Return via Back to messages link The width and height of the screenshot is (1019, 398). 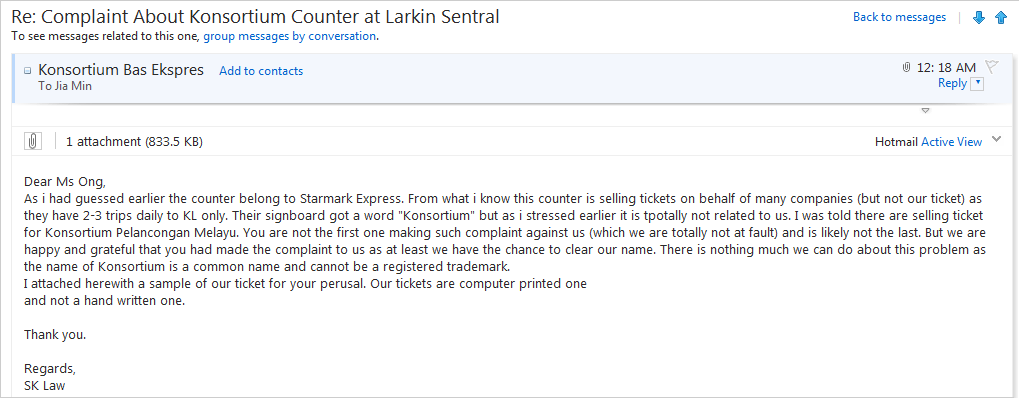click(899, 18)
